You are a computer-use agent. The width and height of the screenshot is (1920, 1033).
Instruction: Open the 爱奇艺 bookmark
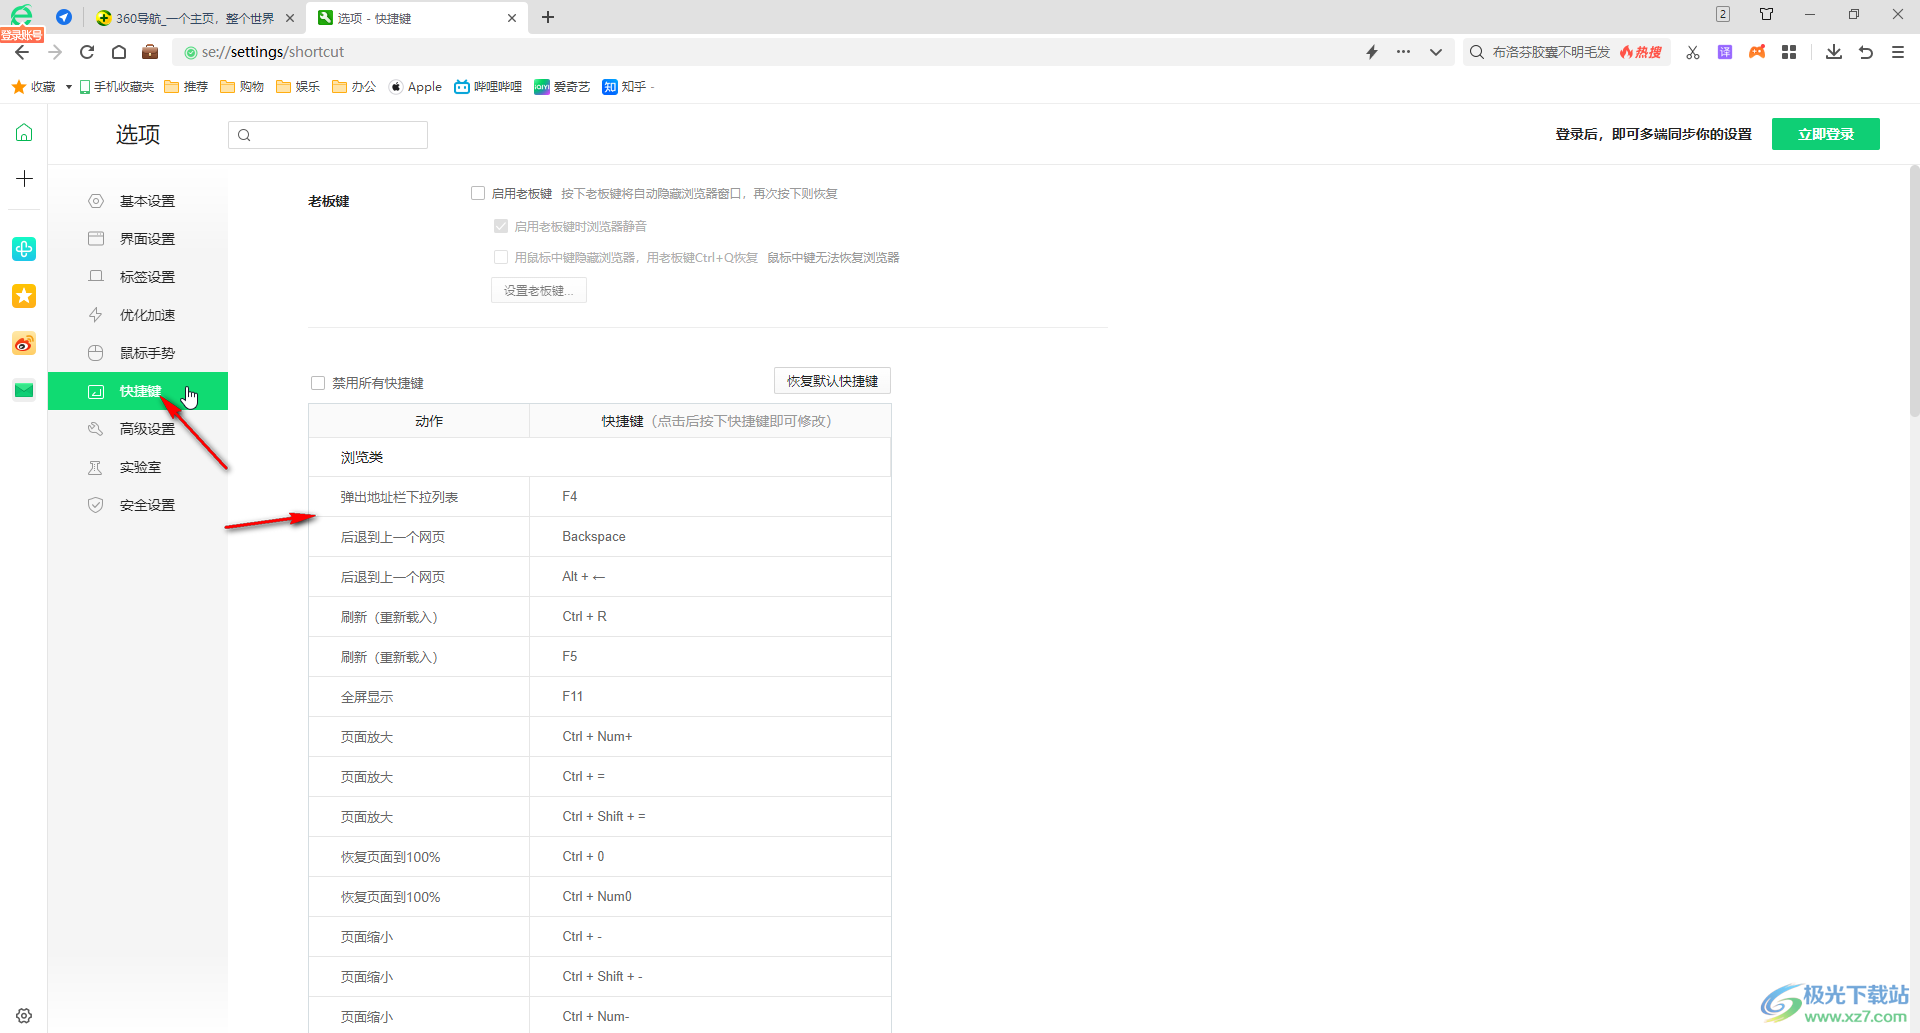pos(562,87)
